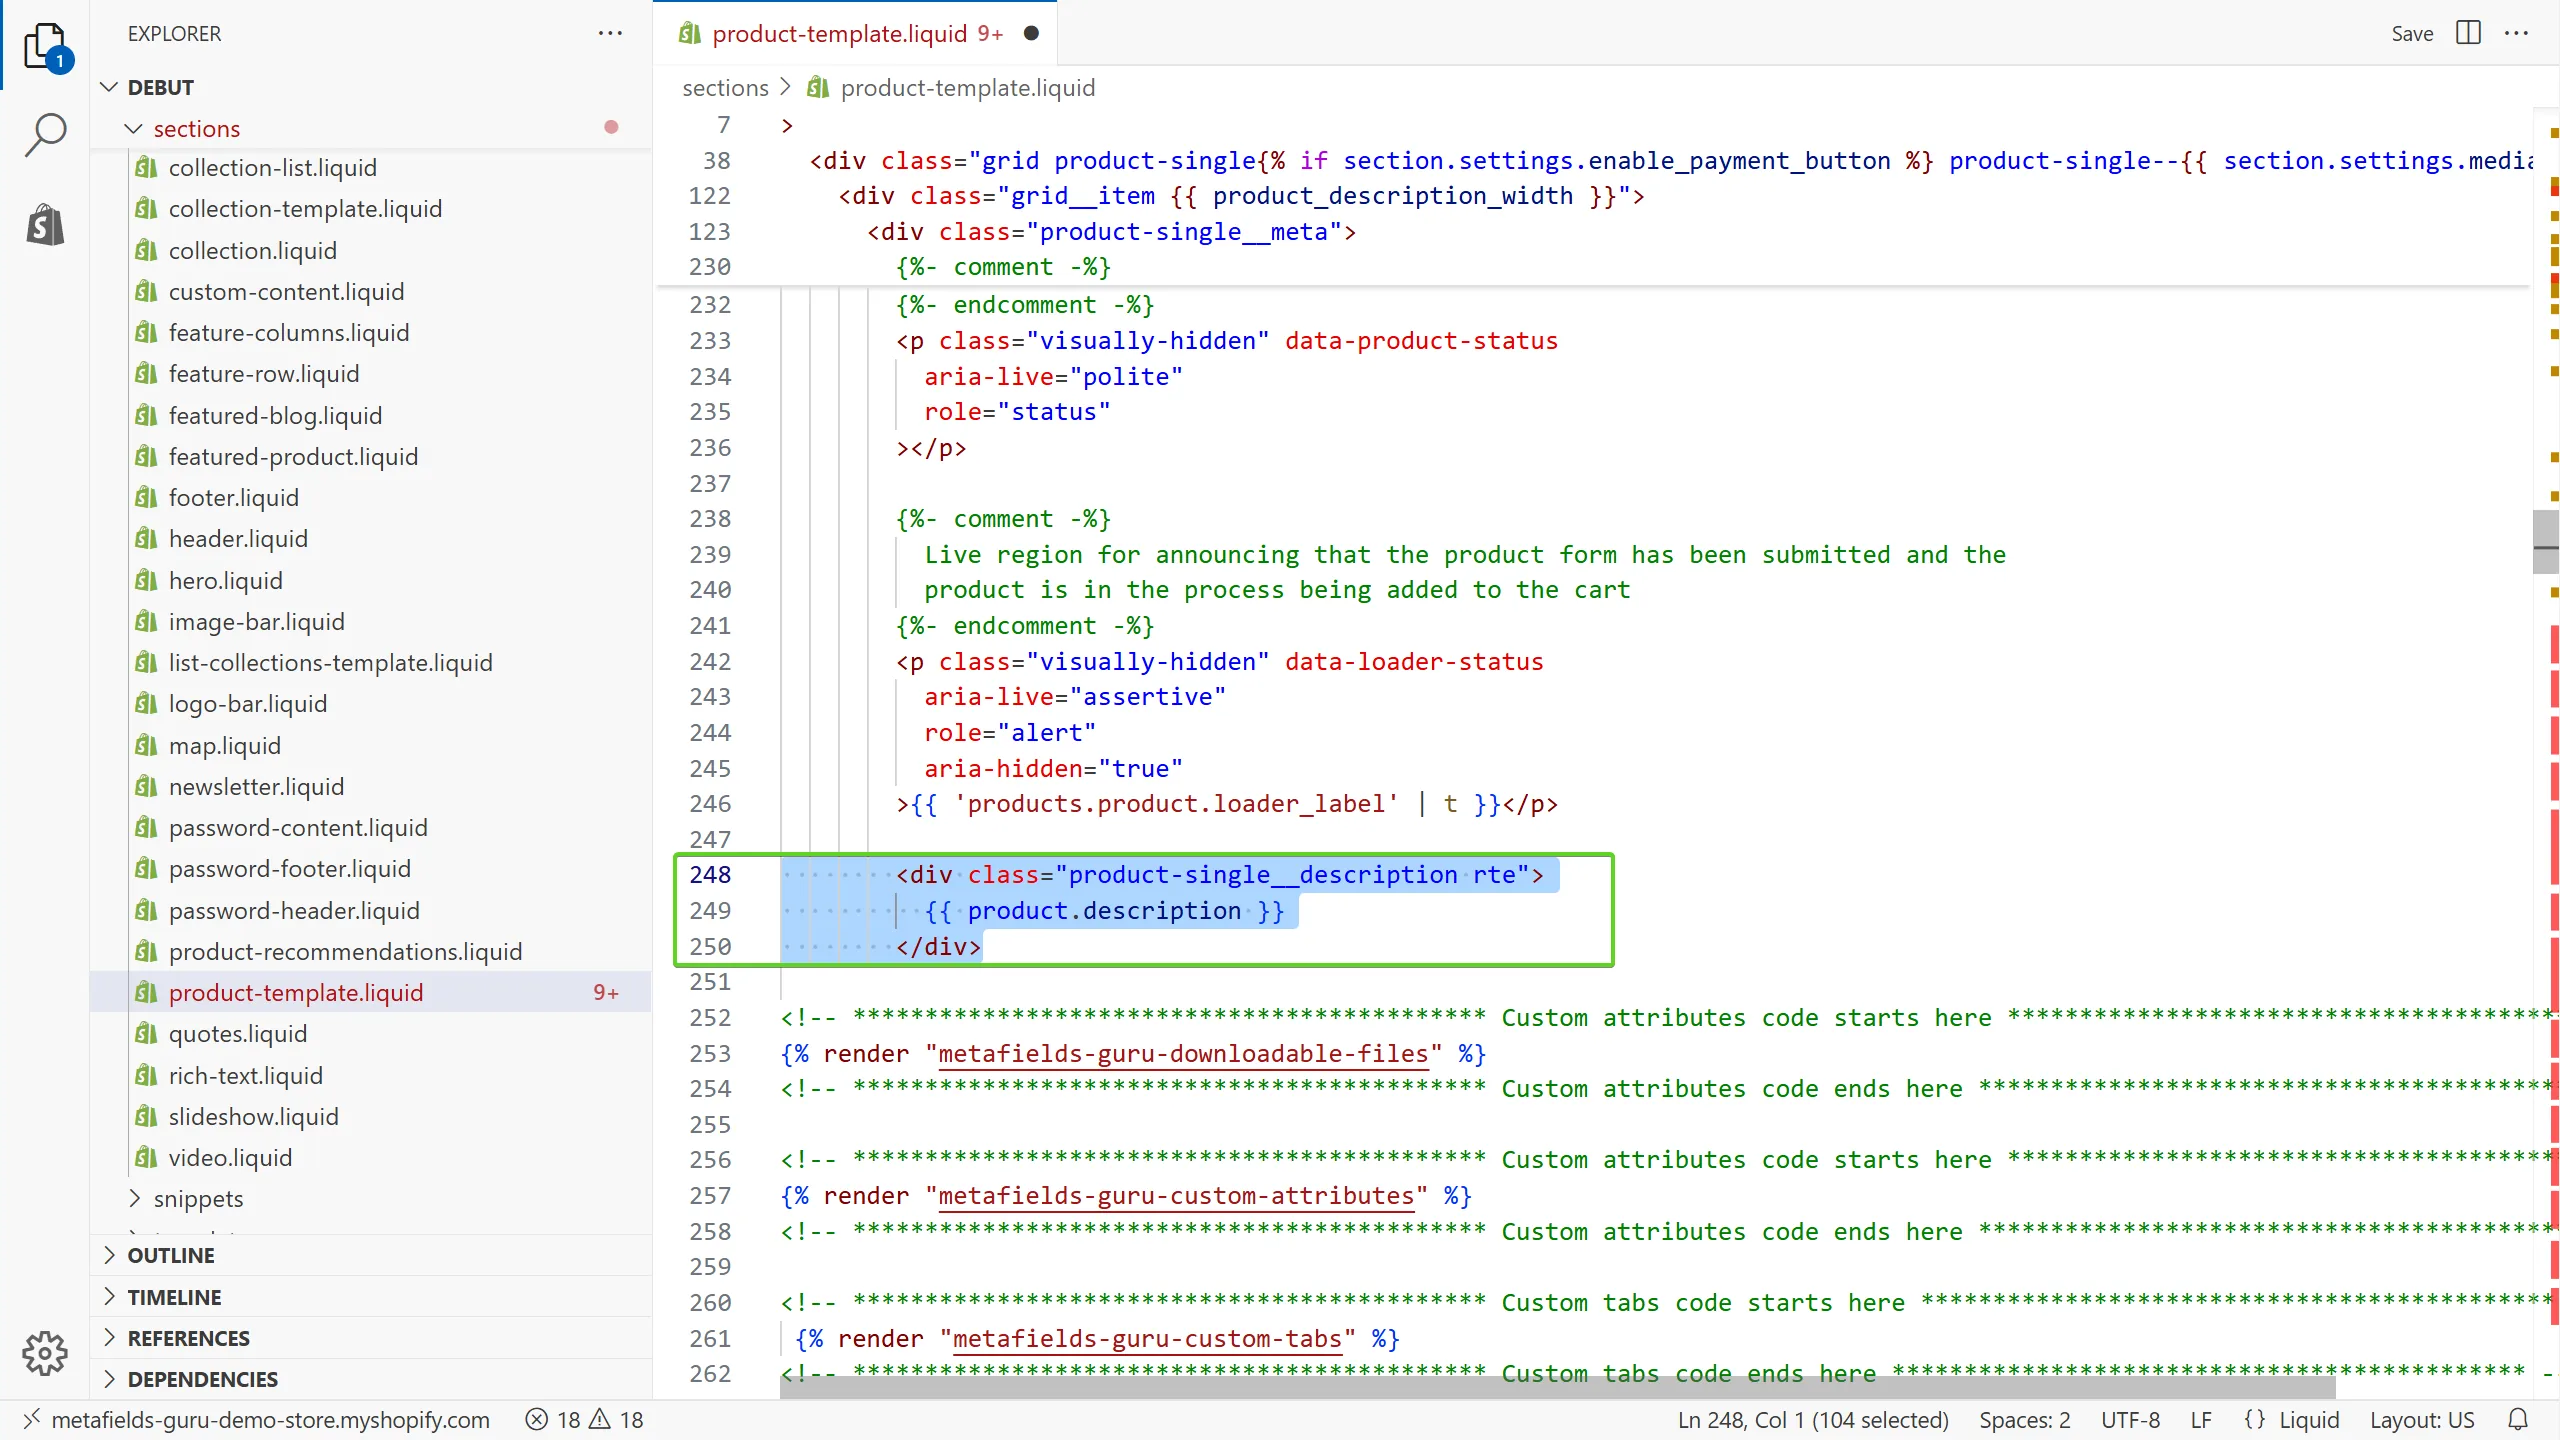This screenshot has height=1440, width=2560.
Task: Click the remote indicator metafields-guru-demo-store.myshopify.com
Action: 257,1419
